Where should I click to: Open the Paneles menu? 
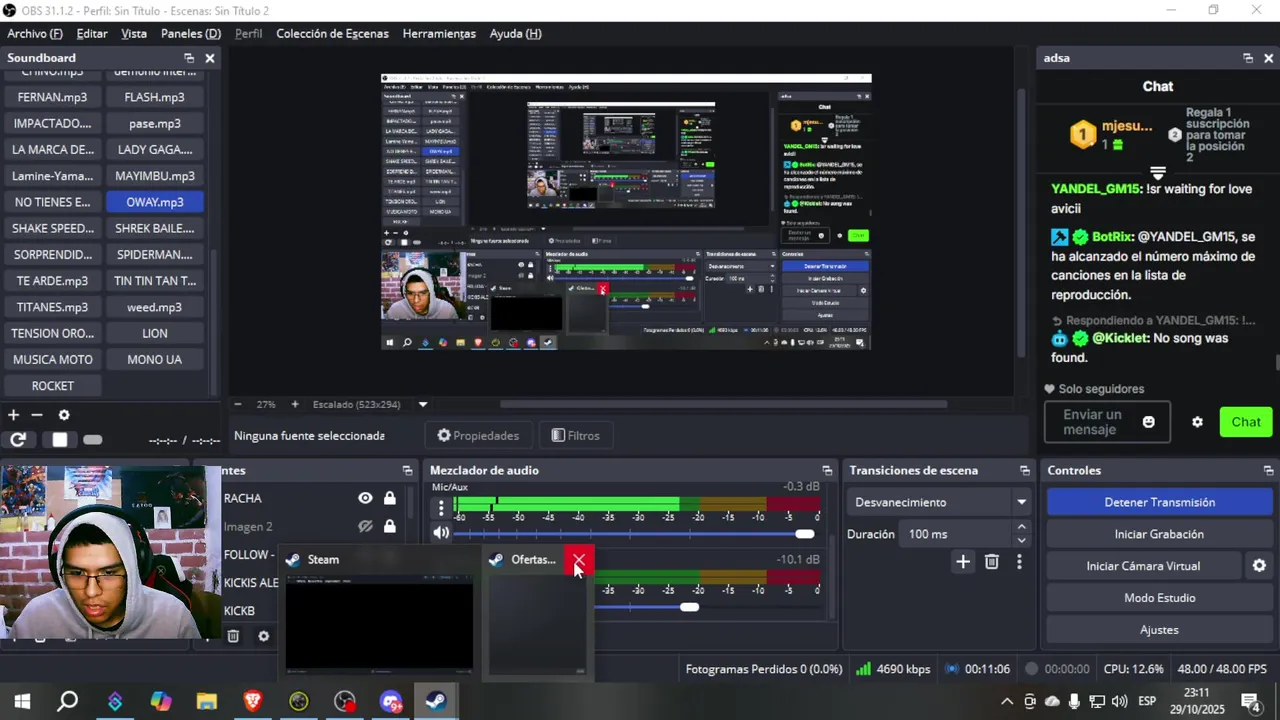(191, 33)
